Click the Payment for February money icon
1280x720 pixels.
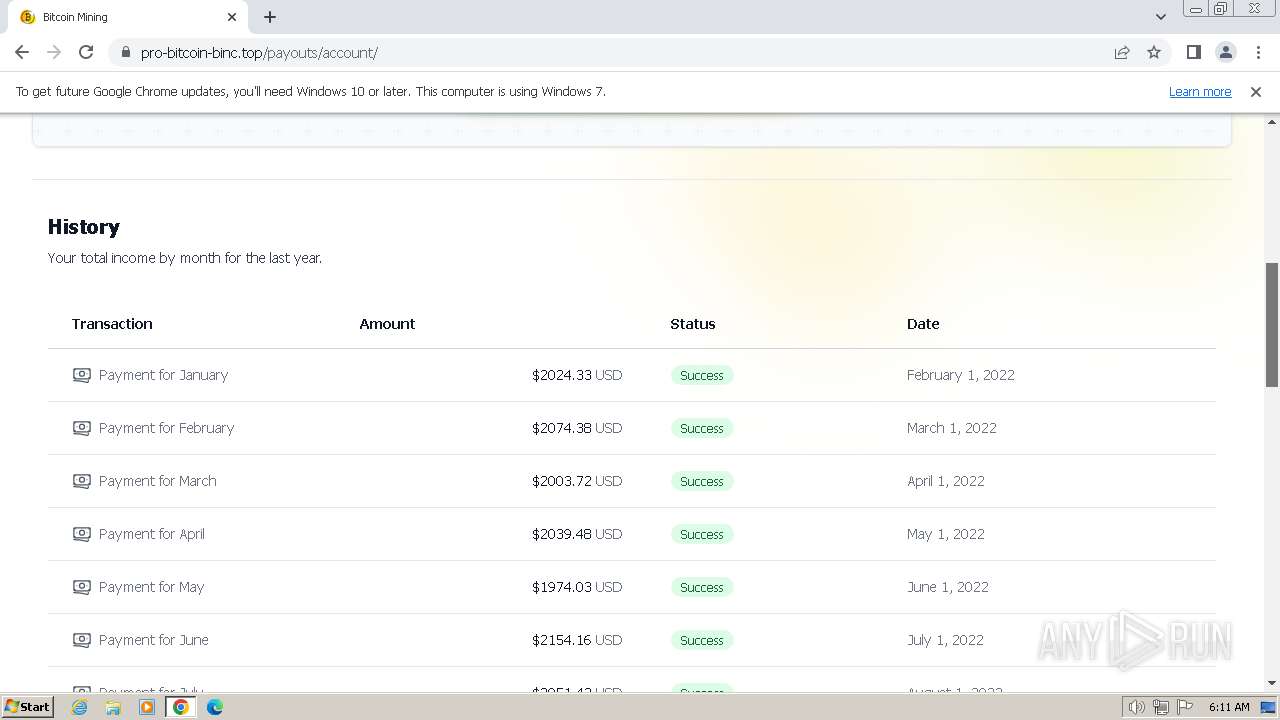pos(82,428)
